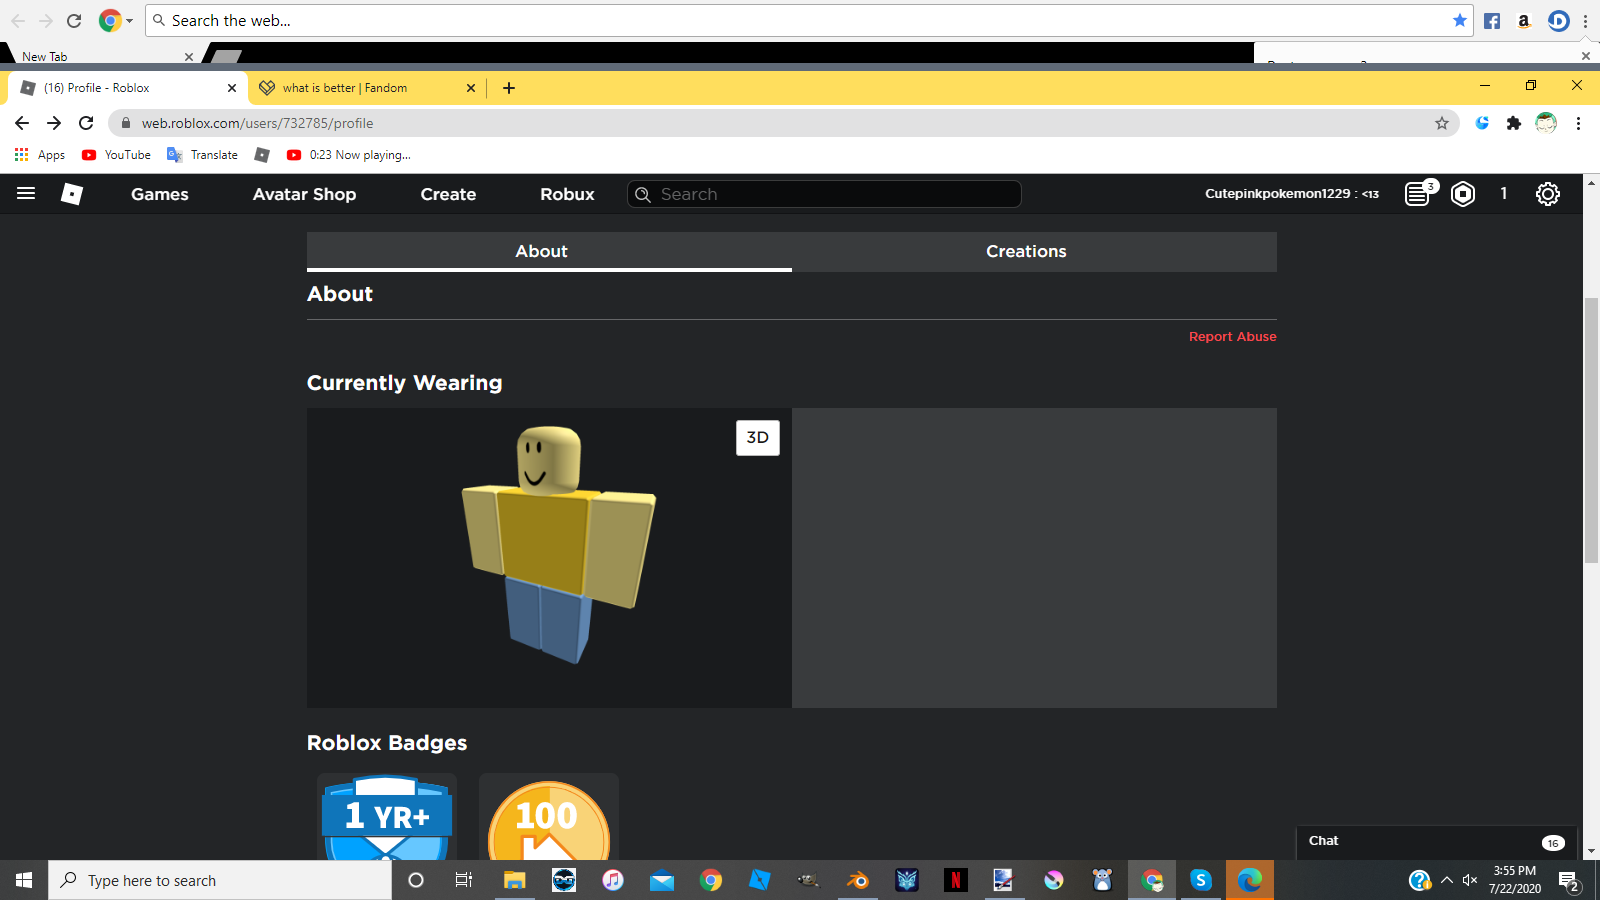Open the Roblox icon bookmark
The image size is (1600, 900).
[262, 155]
